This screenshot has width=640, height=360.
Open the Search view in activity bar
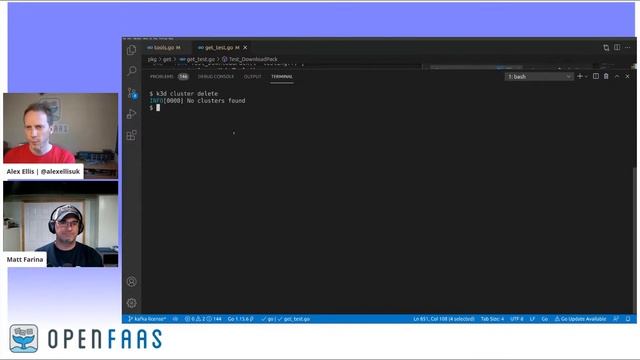pyautogui.click(x=131, y=71)
